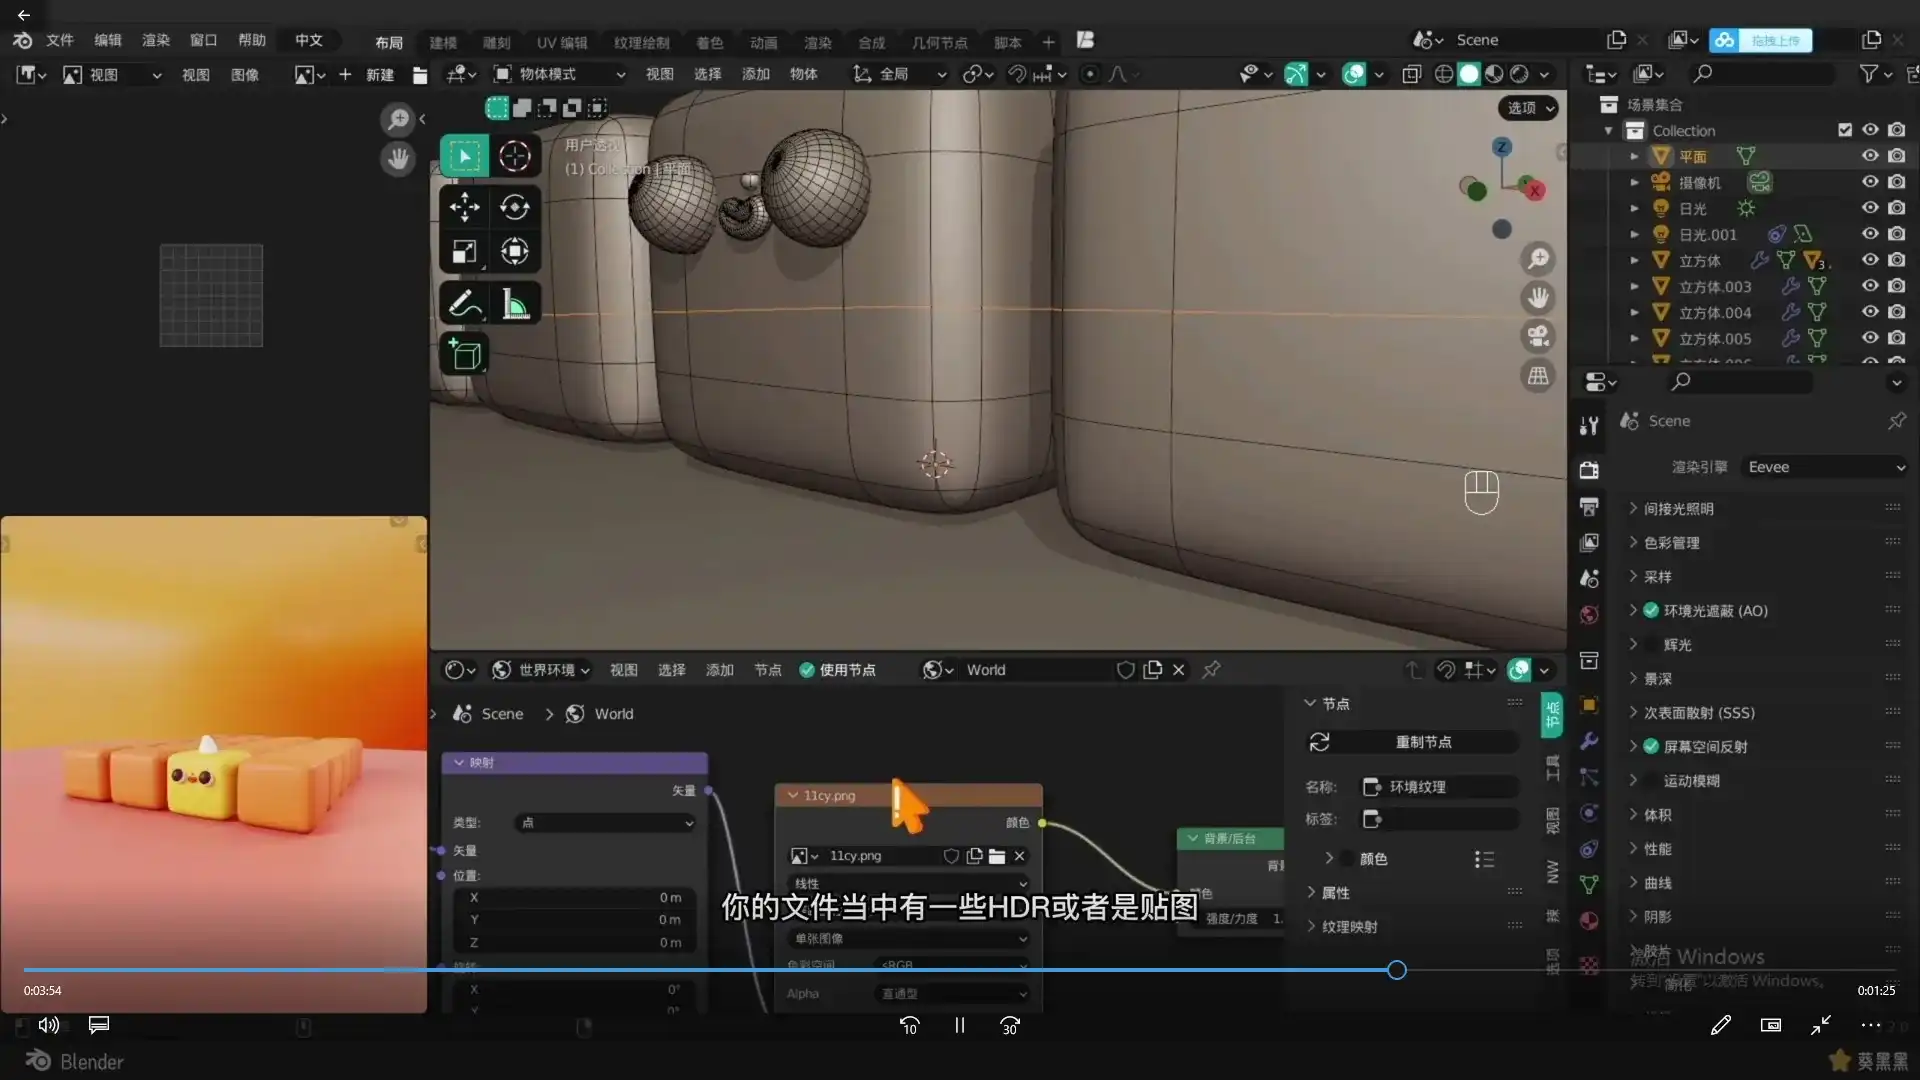The height and width of the screenshot is (1080, 1920).
Task: Select the Scale tool icon
Action: click(464, 252)
